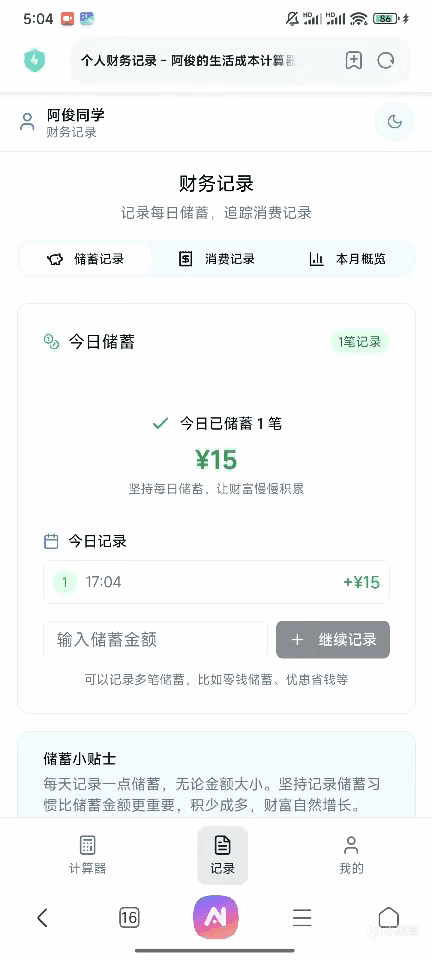Tap the central AI assistant button
The width and height of the screenshot is (432, 960).
point(216,917)
